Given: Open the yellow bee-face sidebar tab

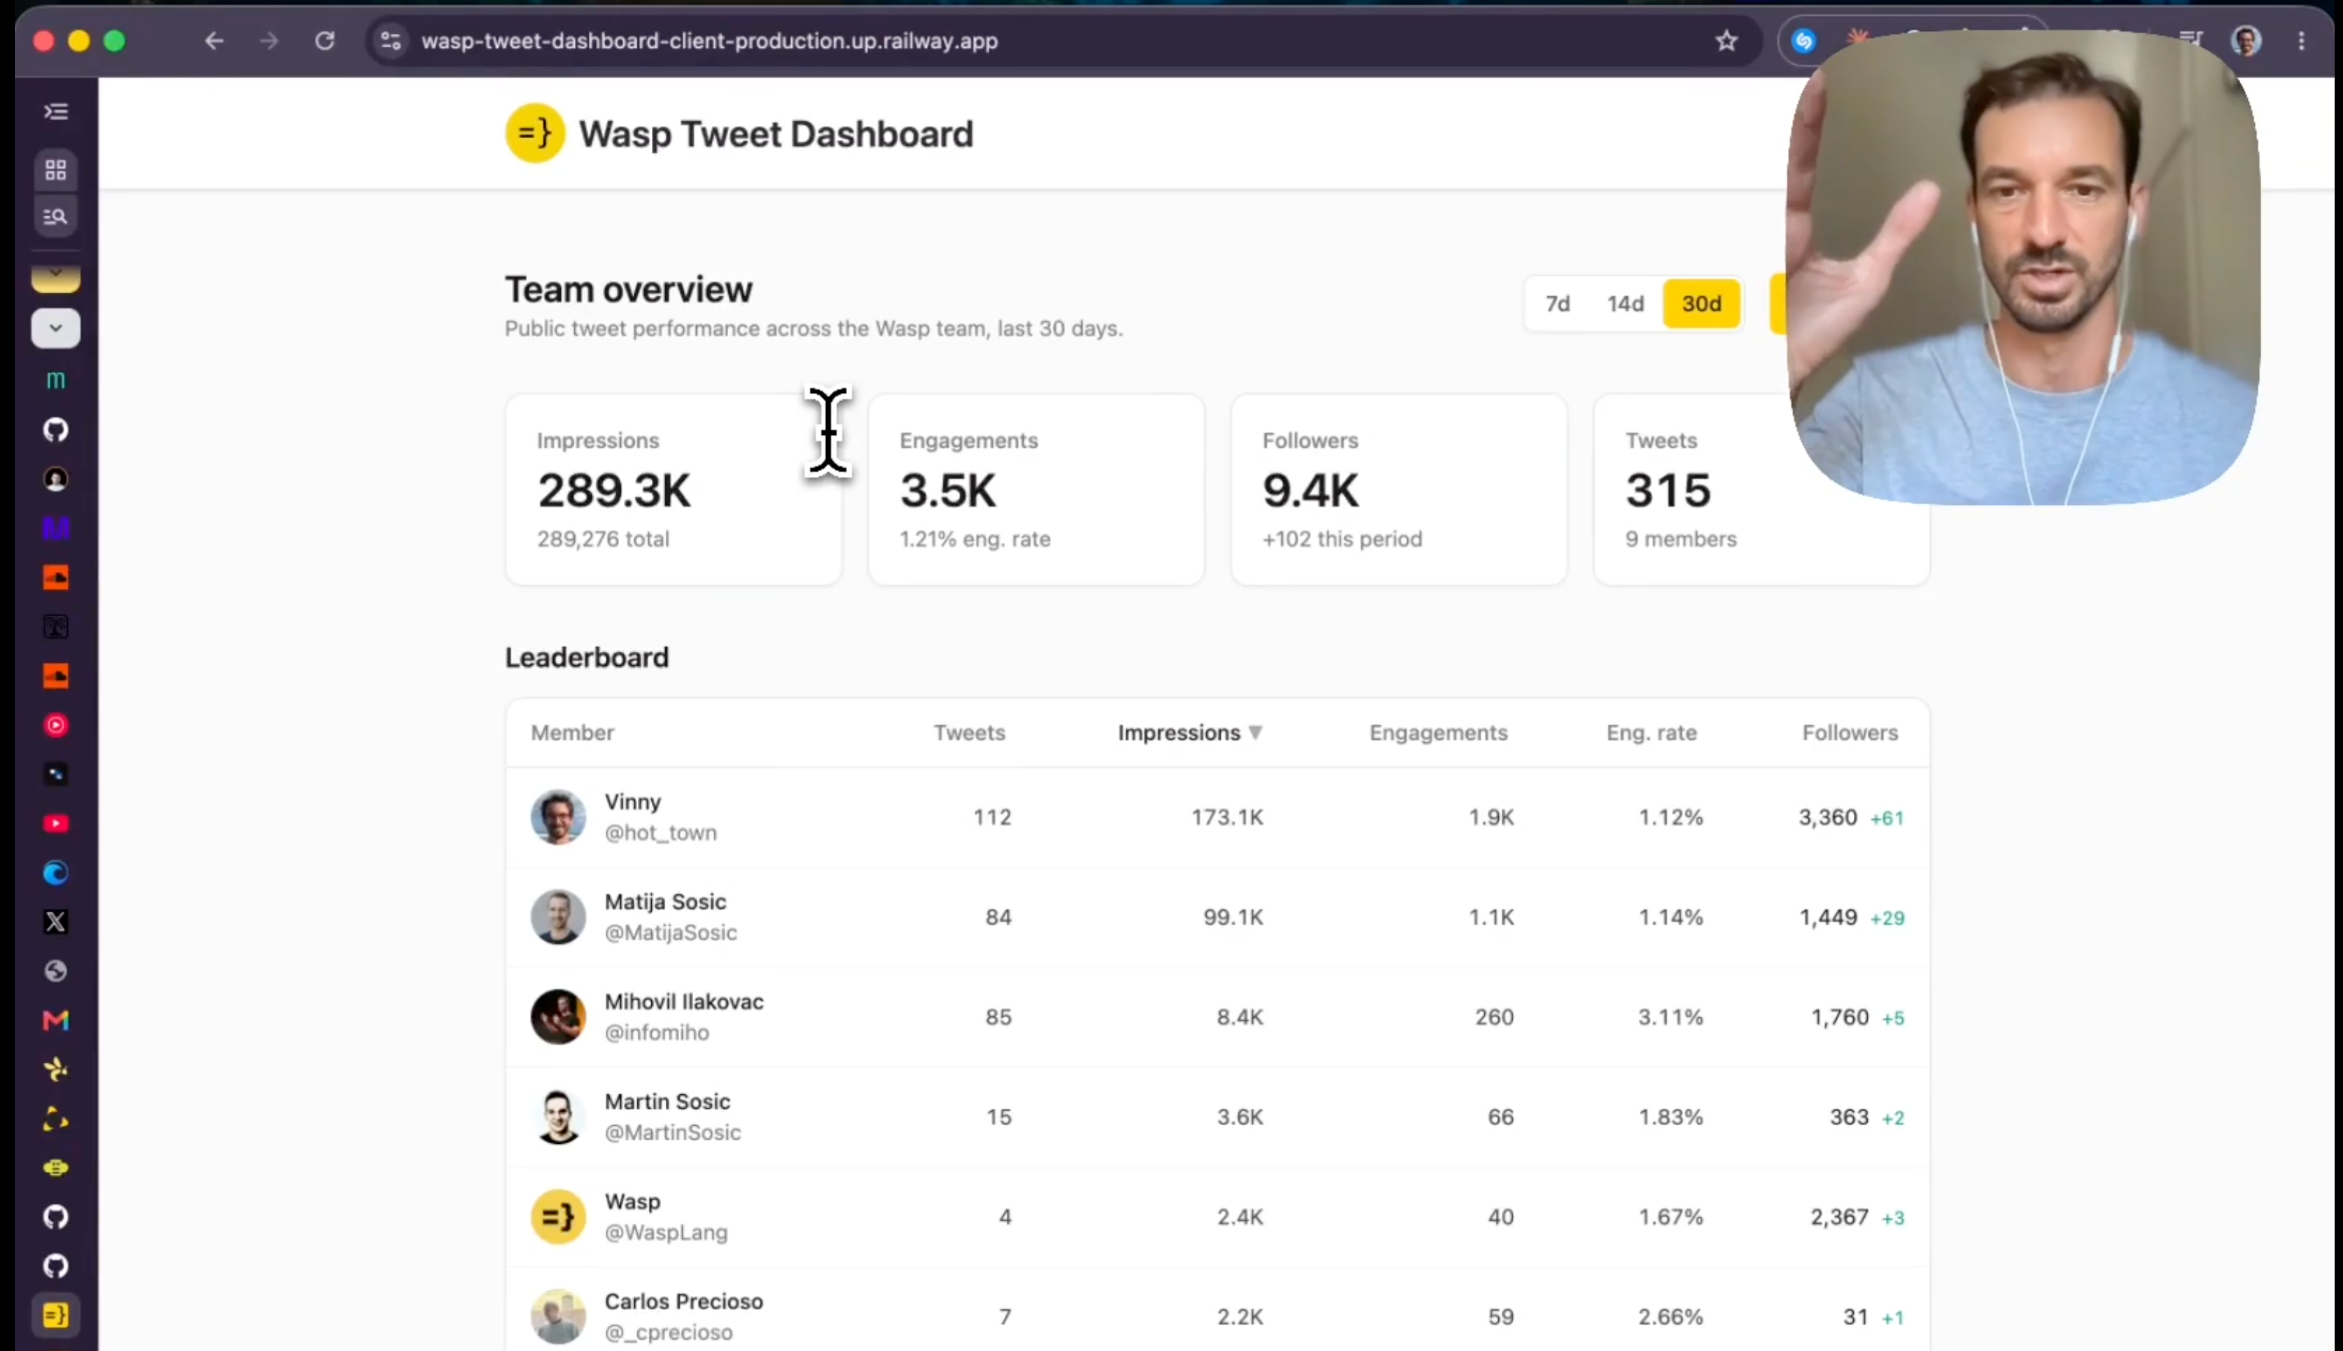Looking at the screenshot, I should pyautogui.click(x=56, y=1168).
